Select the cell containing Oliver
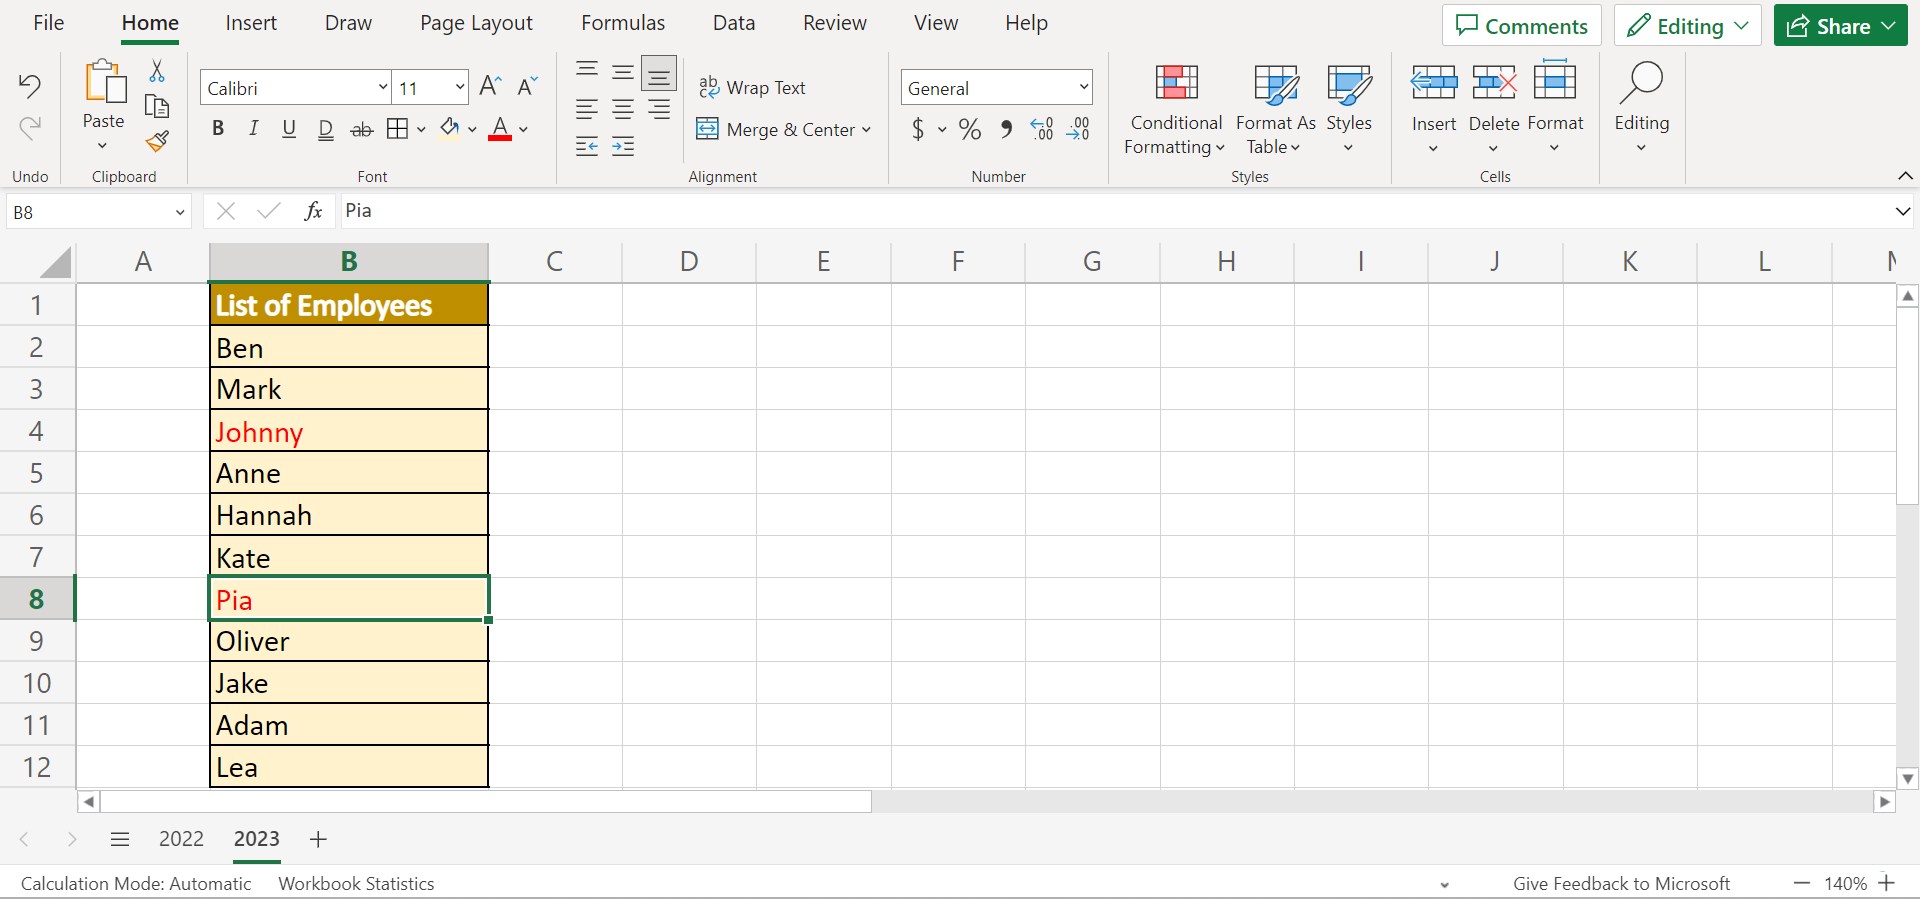 click(x=349, y=641)
